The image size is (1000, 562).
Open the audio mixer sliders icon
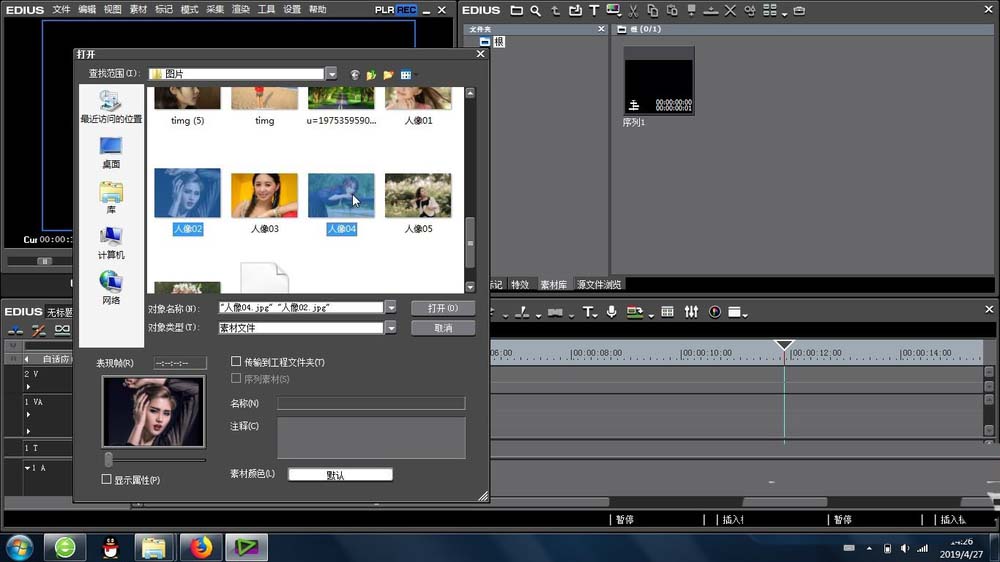point(691,312)
